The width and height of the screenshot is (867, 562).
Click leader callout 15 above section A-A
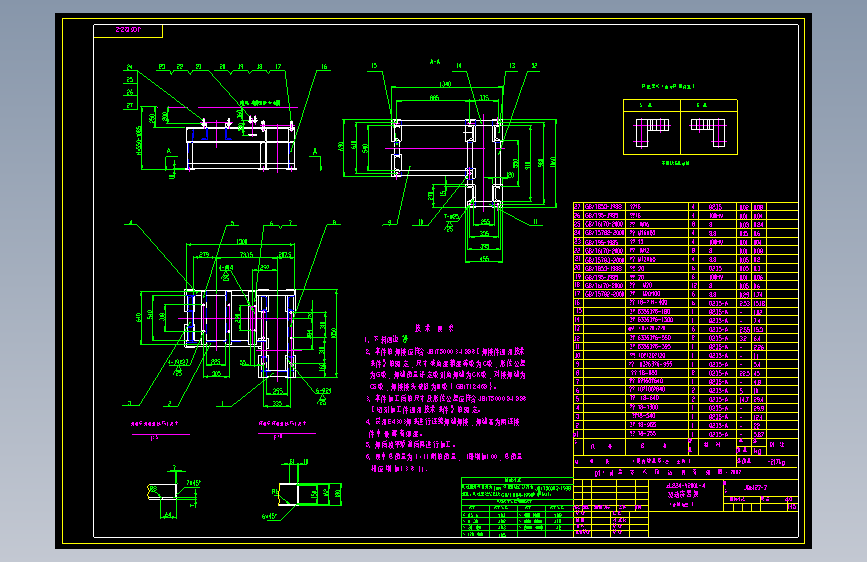(x=374, y=66)
